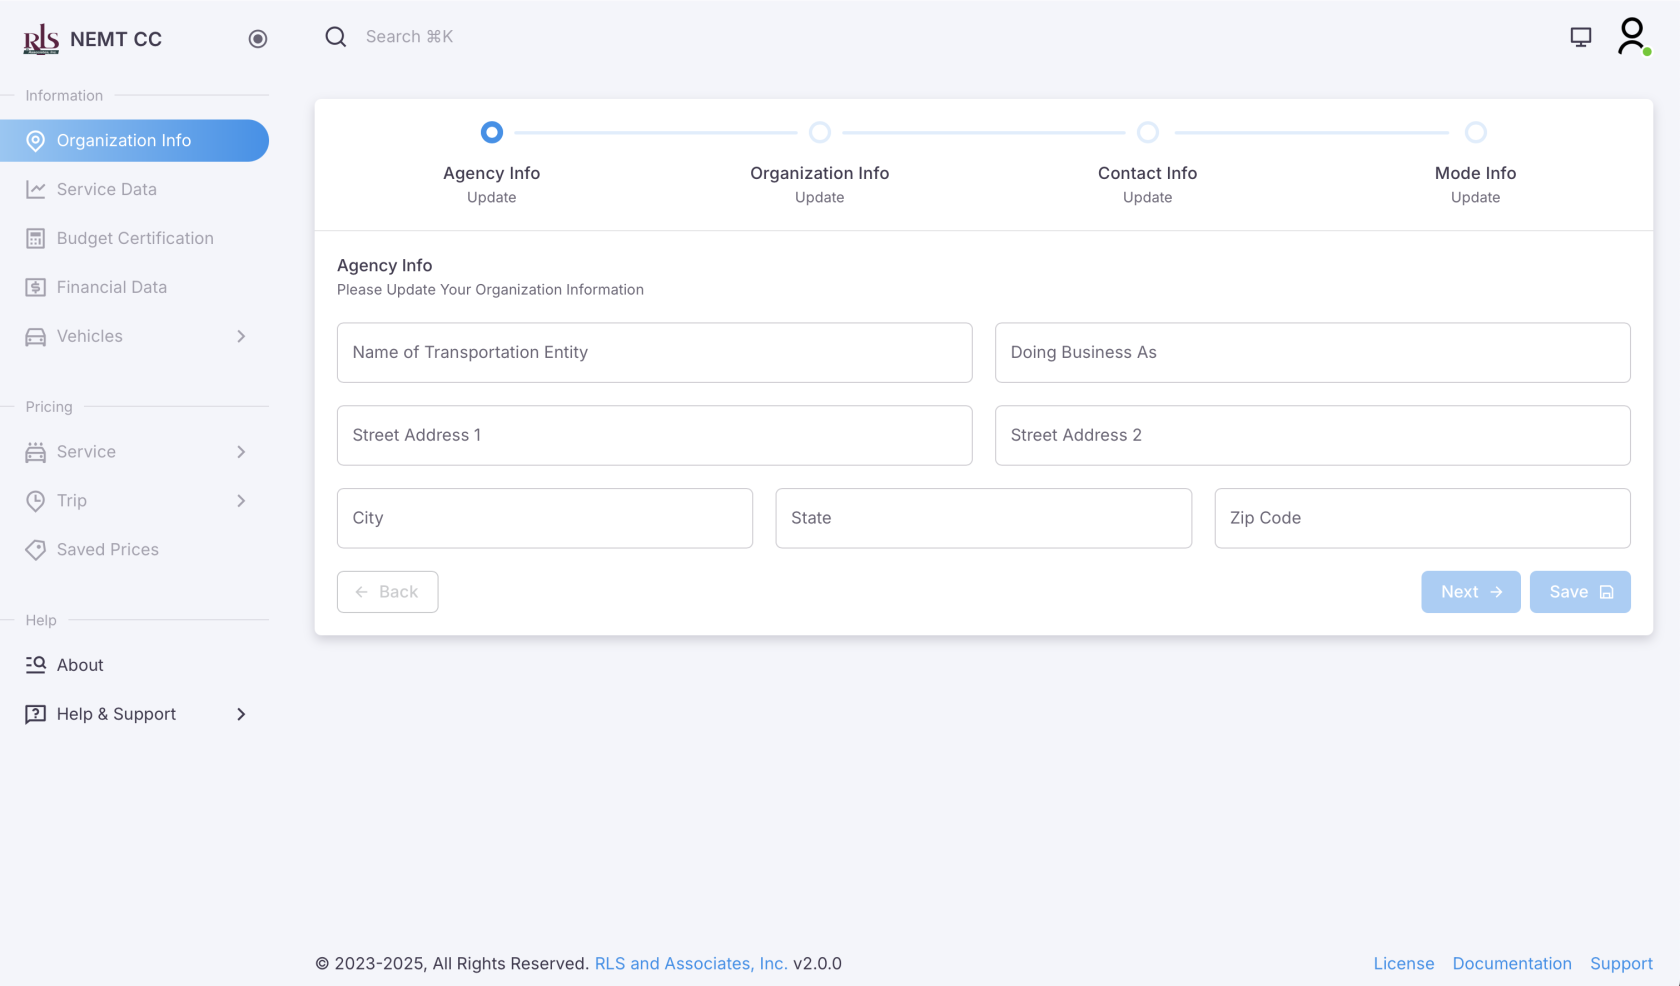Screen dimensions: 1680x986
Task: Select Organization Info in the sidebar
Action: click(124, 141)
